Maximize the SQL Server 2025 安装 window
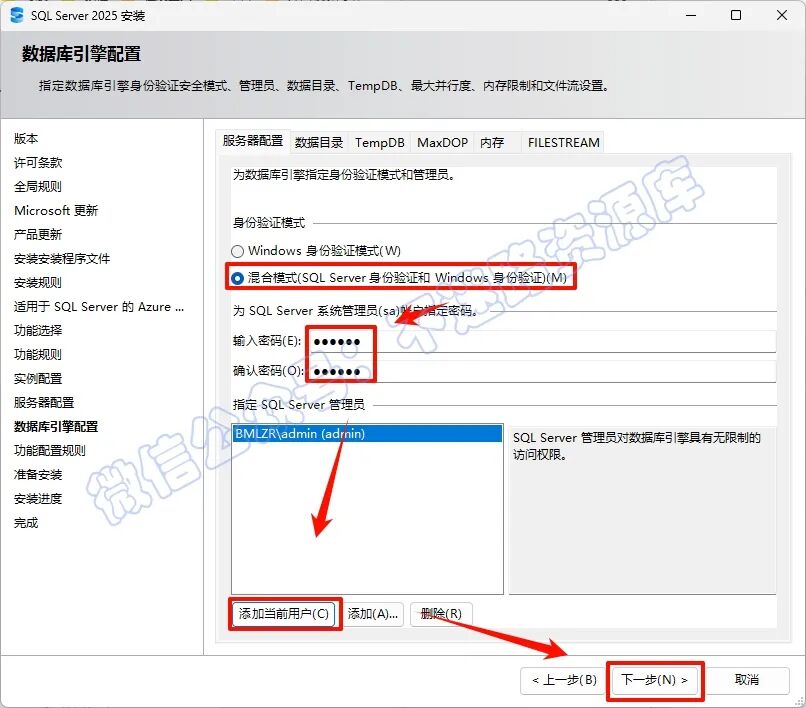The height and width of the screenshot is (708, 806). [736, 15]
